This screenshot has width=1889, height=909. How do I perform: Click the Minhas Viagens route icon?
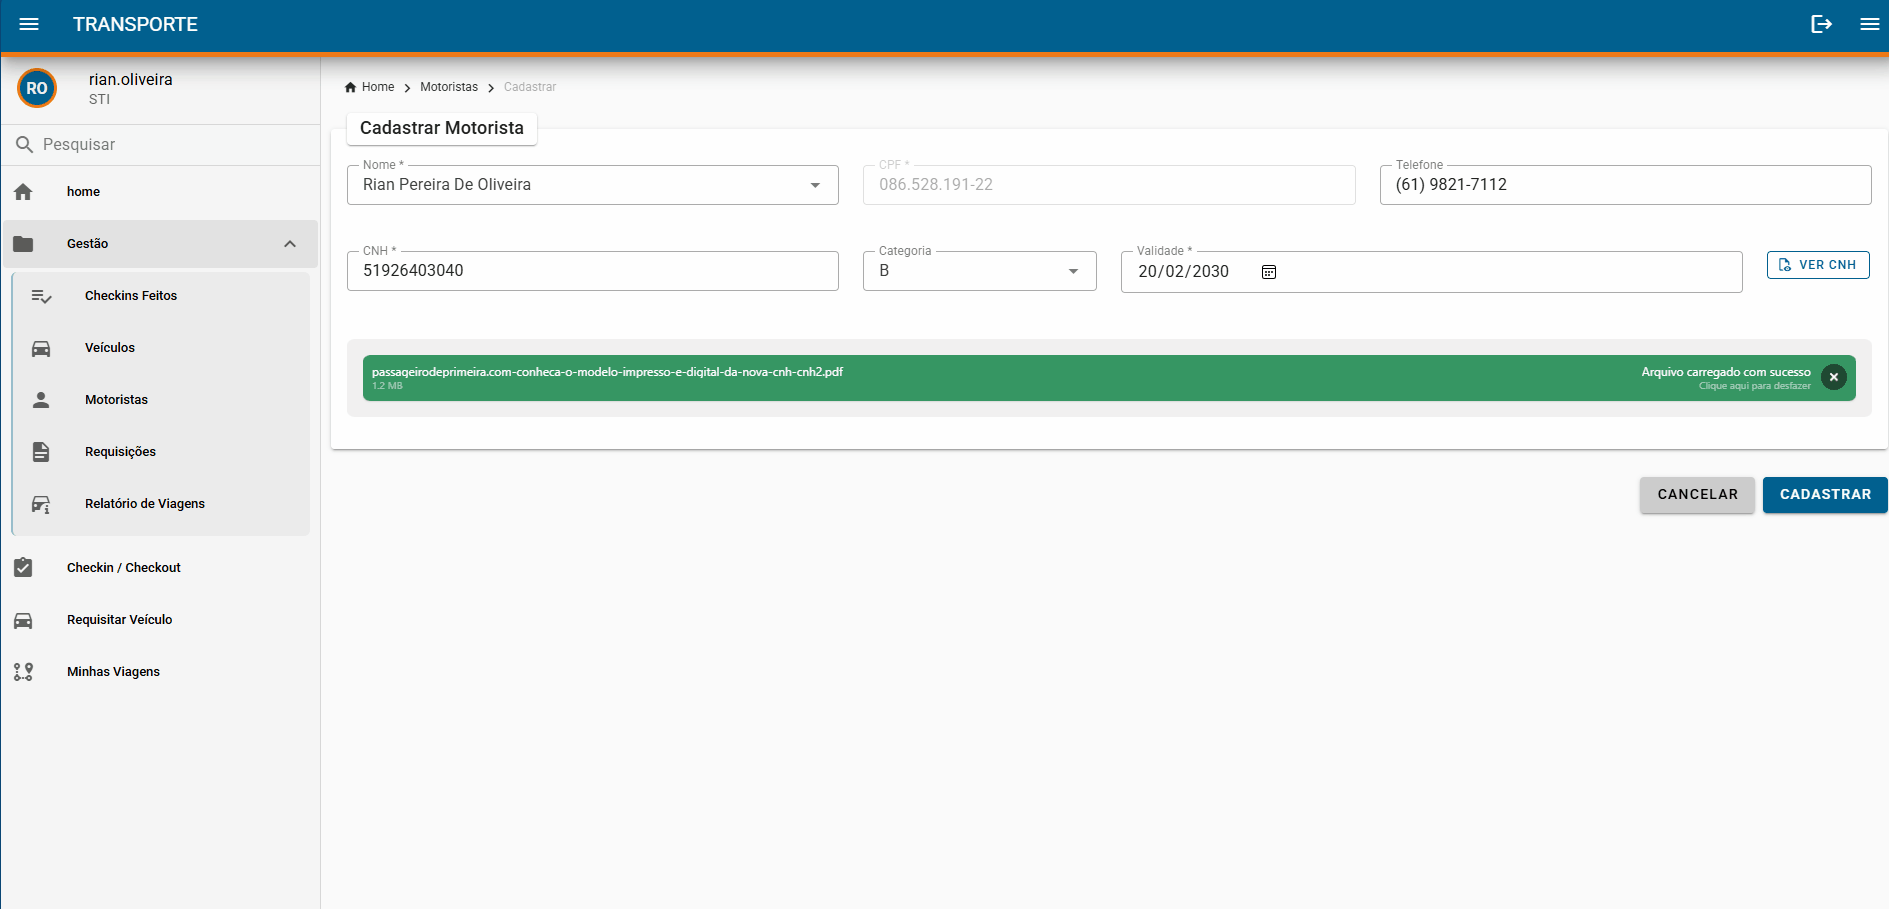coord(23,672)
